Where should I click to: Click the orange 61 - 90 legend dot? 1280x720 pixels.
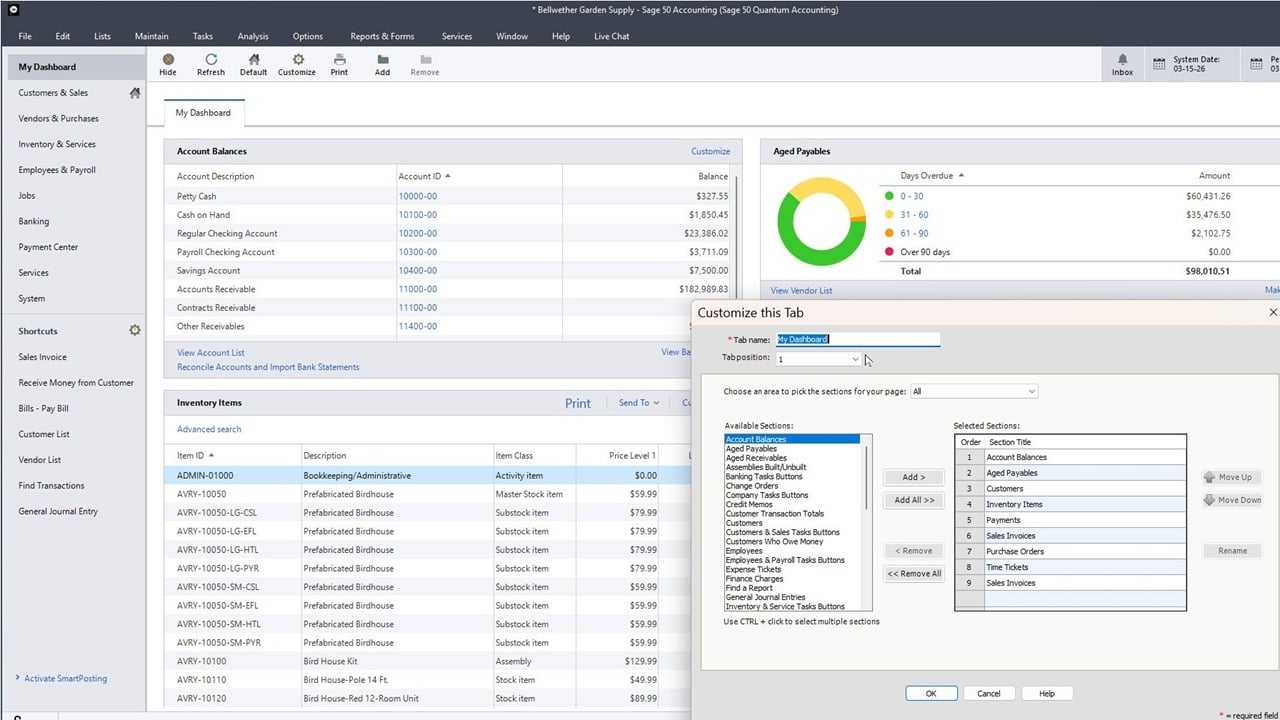point(889,233)
